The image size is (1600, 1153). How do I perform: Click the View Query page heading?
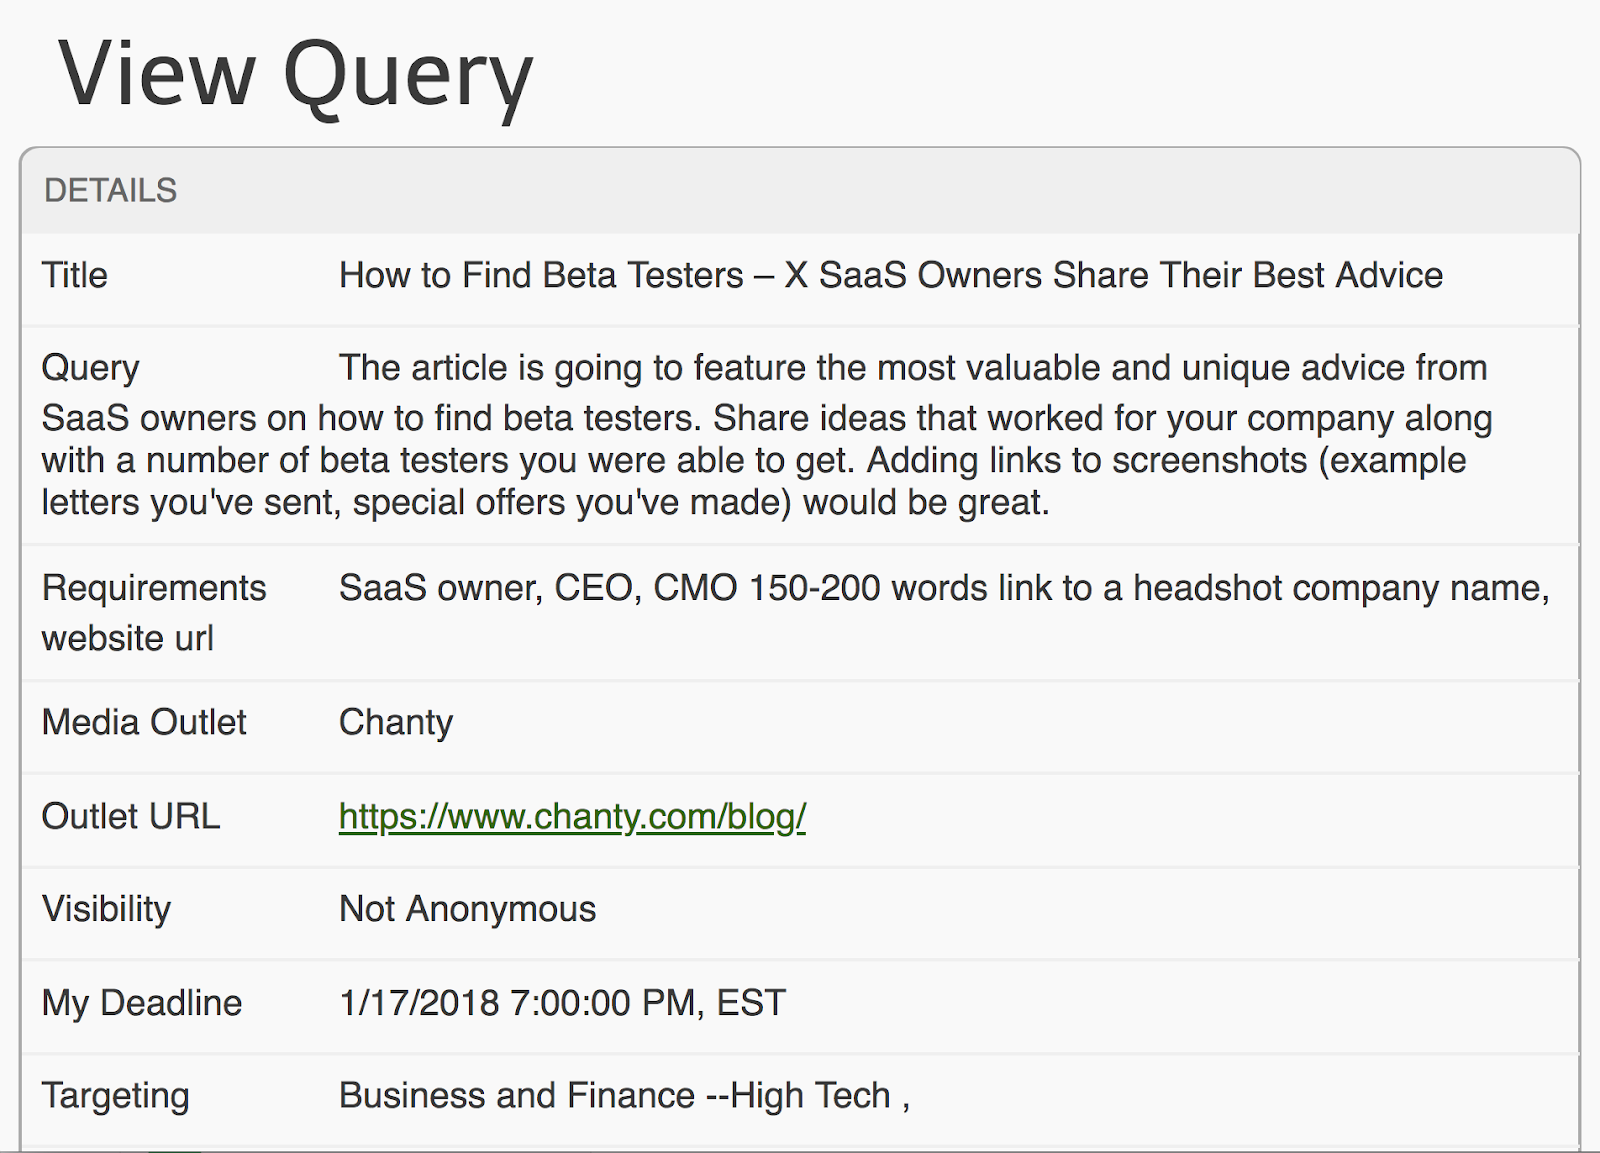click(x=296, y=74)
